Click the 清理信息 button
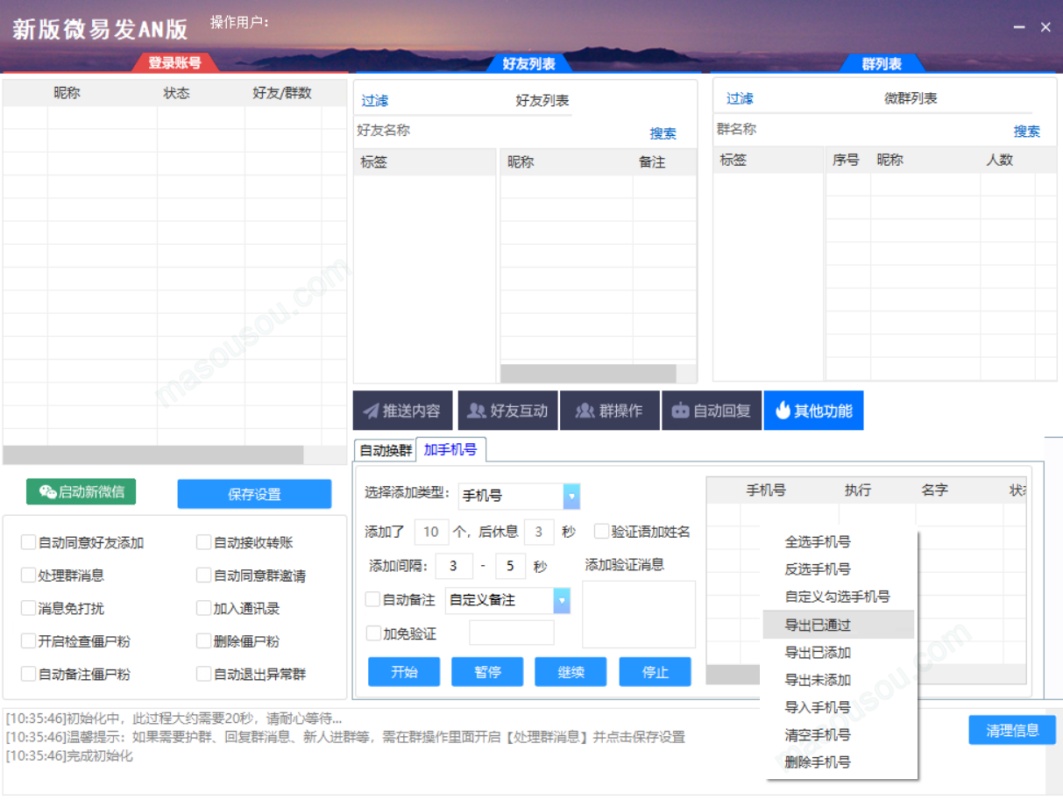The image size is (1063, 800). (x=1012, y=730)
